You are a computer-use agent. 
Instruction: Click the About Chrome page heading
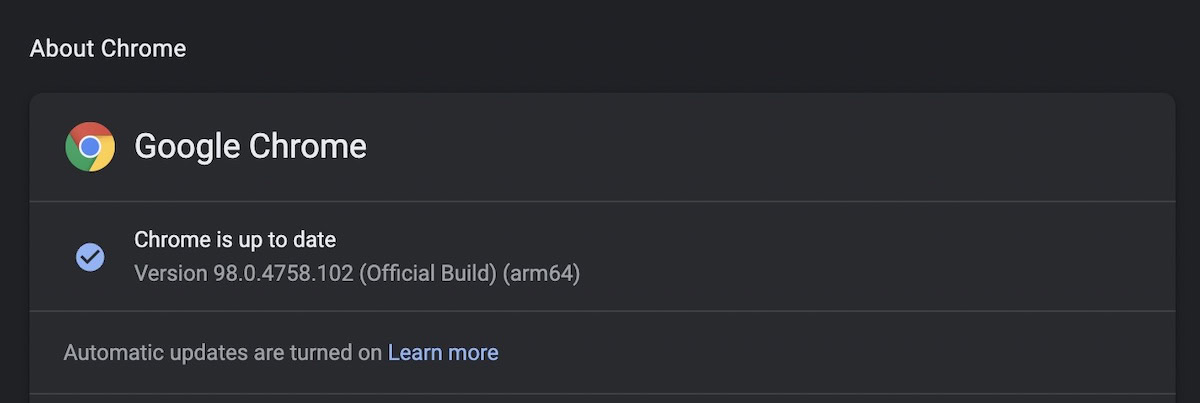point(108,48)
